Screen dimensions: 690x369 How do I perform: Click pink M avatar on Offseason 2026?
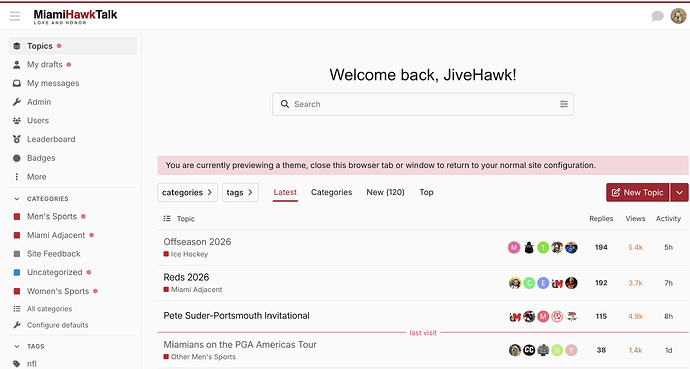click(x=514, y=248)
